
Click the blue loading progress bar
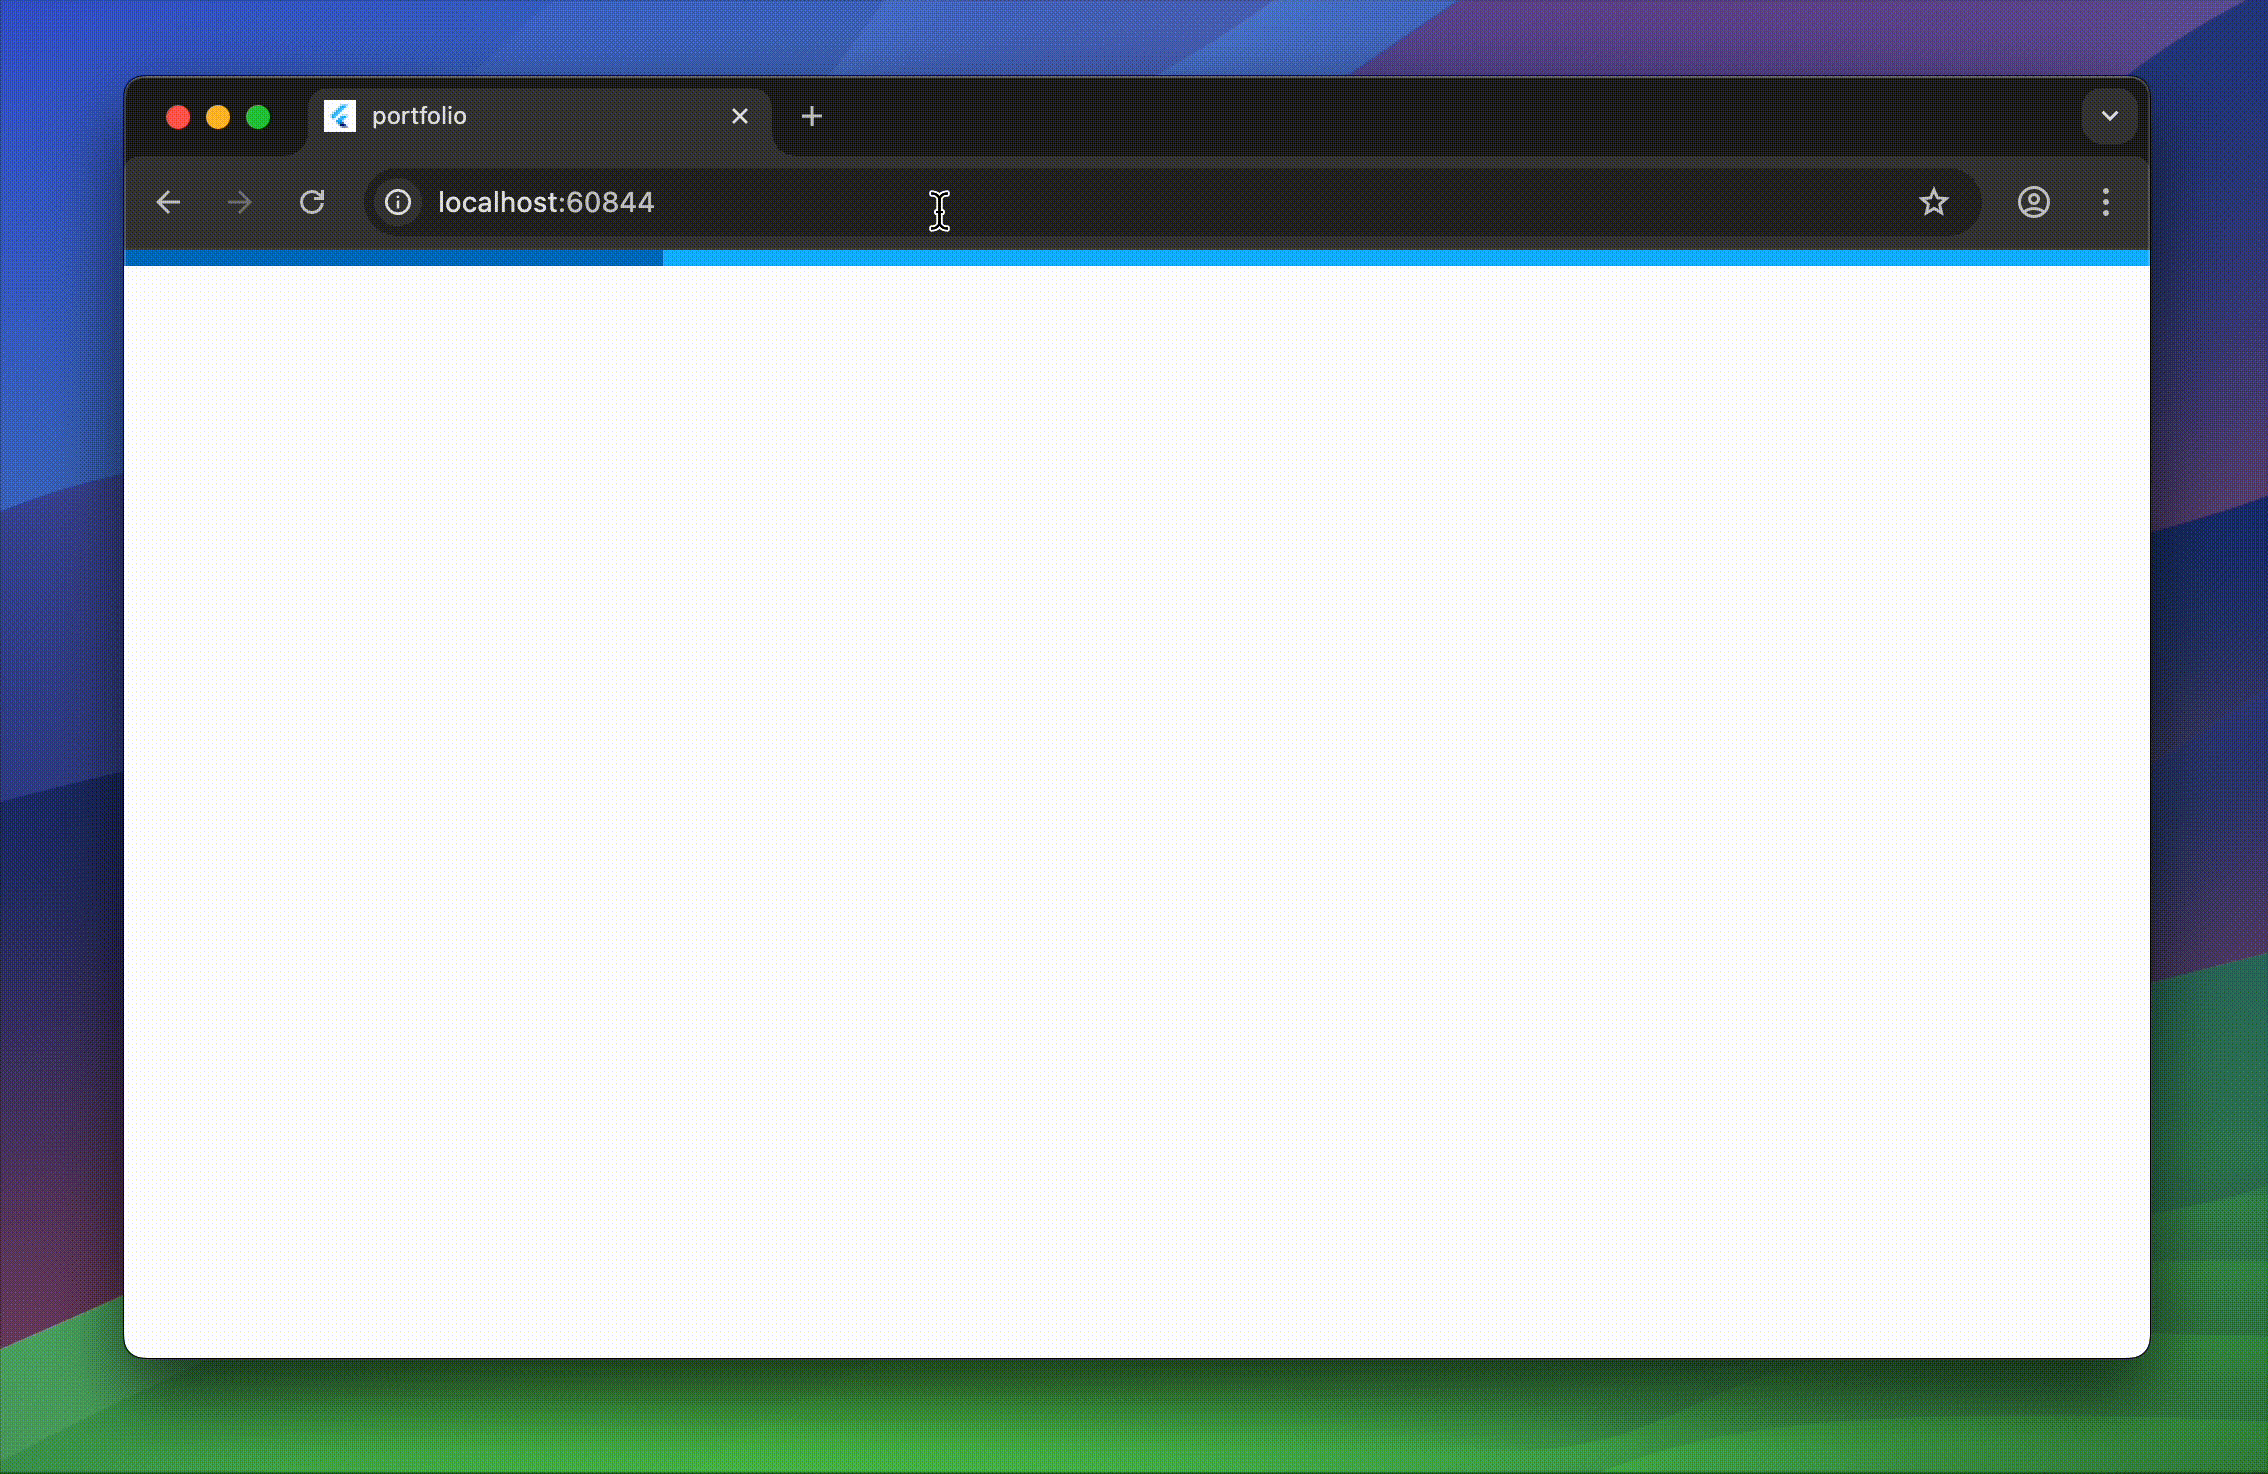[1136, 258]
